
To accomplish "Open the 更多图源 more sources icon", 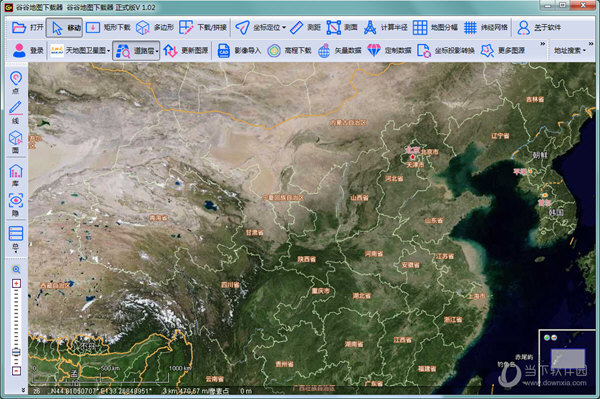I will point(487,50).
